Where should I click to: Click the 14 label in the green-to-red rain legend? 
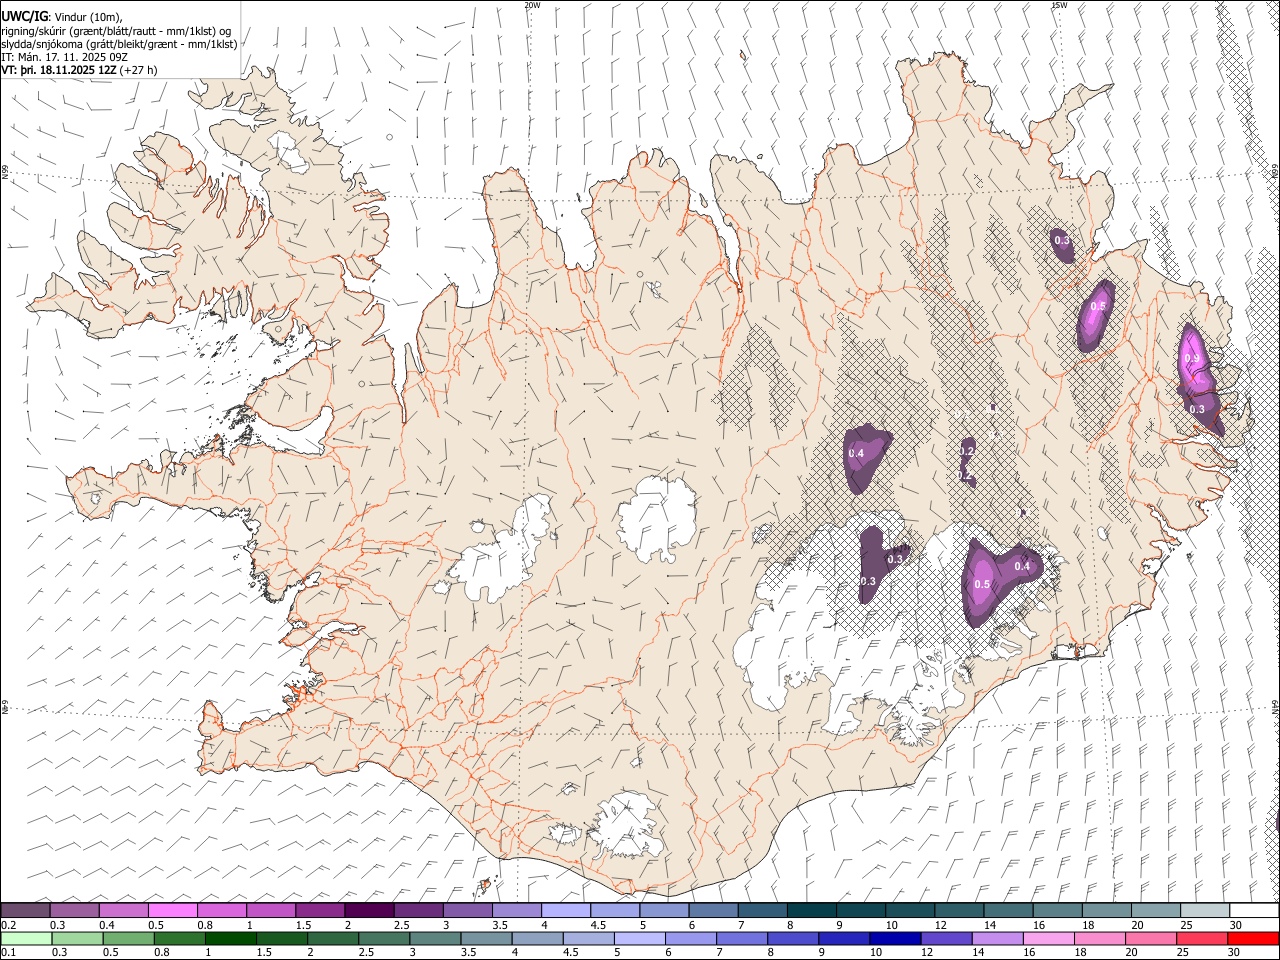pyautogui.click(x=979, y=952)
